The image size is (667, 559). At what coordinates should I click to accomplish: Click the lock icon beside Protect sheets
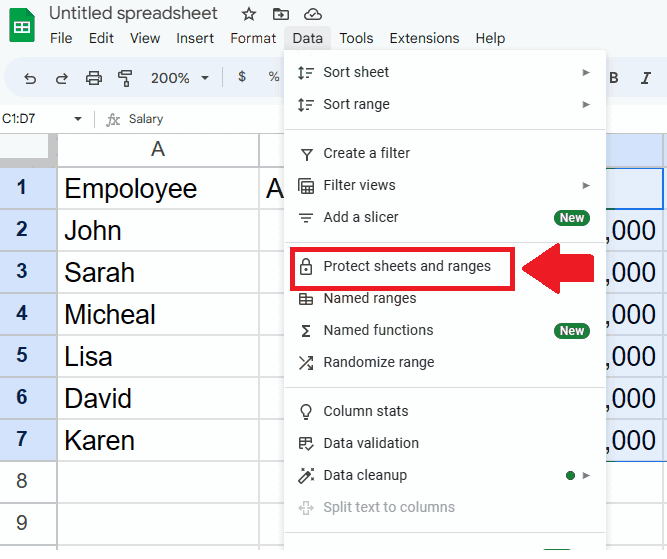(x=306, y=267)
